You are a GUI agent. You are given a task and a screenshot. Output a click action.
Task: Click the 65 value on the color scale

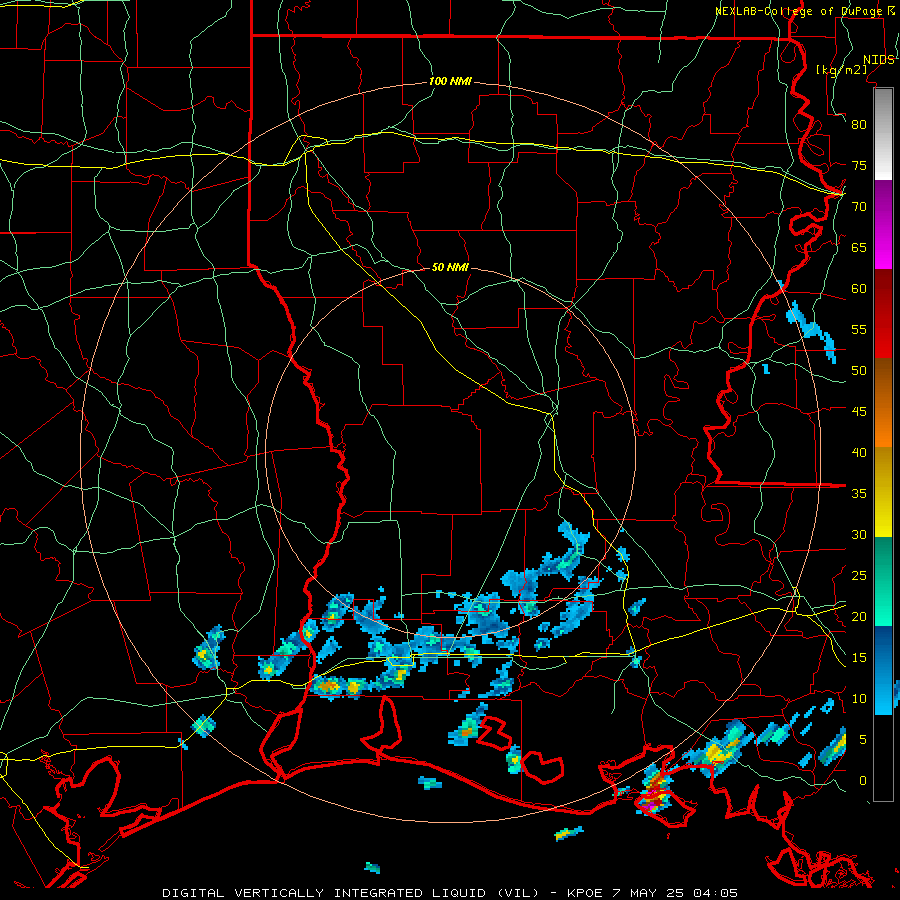859,248
